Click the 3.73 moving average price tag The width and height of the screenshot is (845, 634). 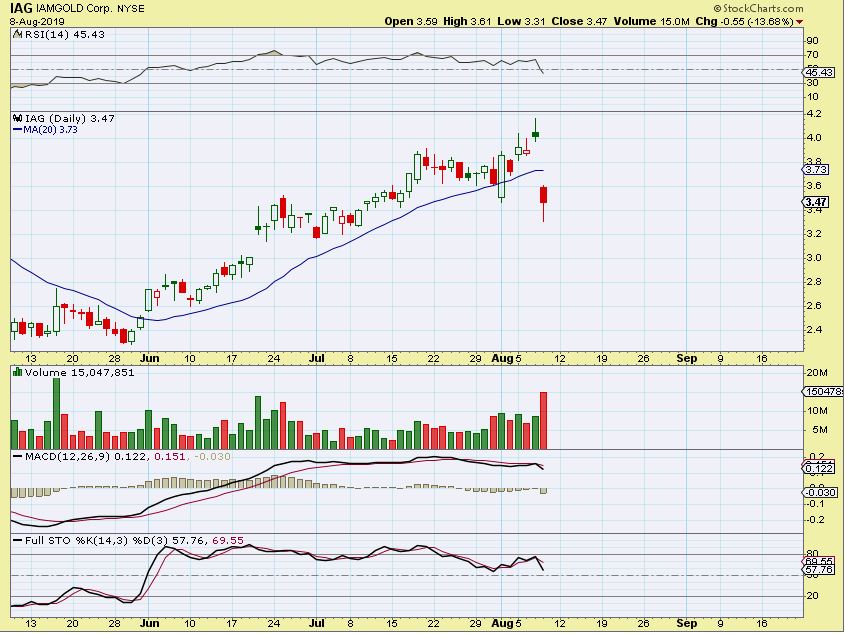tap(815, 170)
